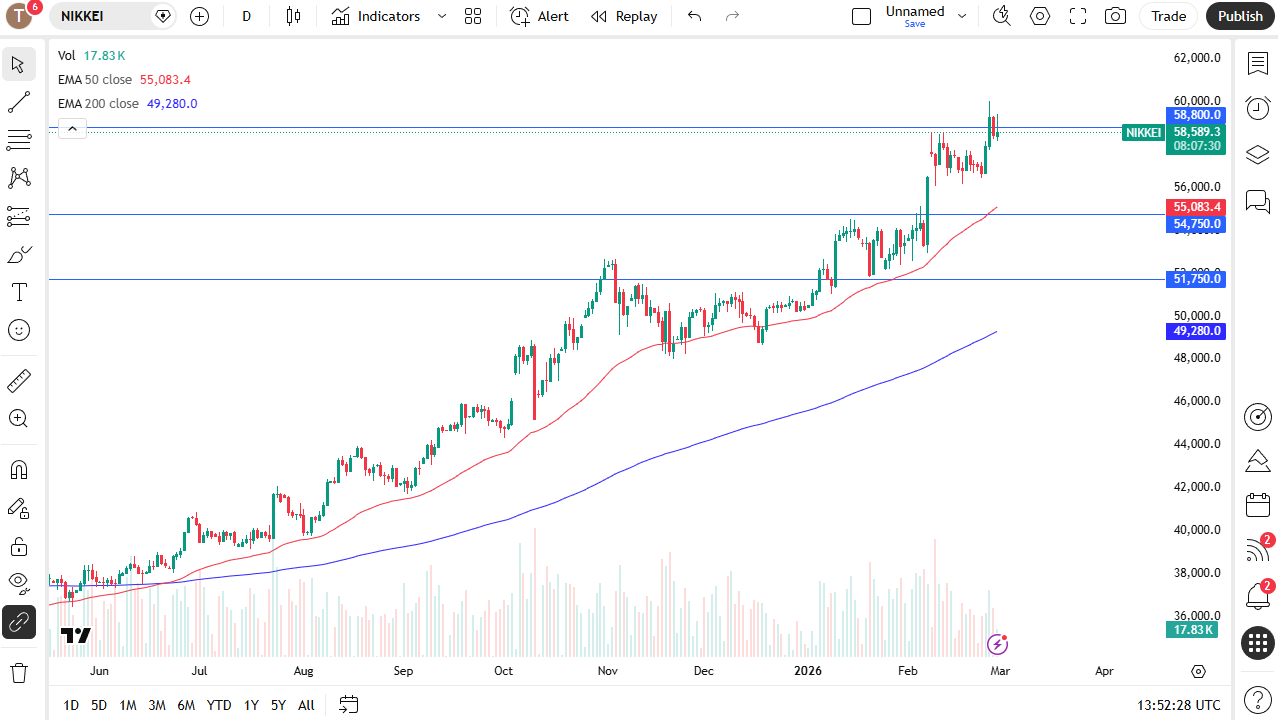1278x720 pixels.
Task: Select the Text annotation tool
Action: tap(18, 292)
